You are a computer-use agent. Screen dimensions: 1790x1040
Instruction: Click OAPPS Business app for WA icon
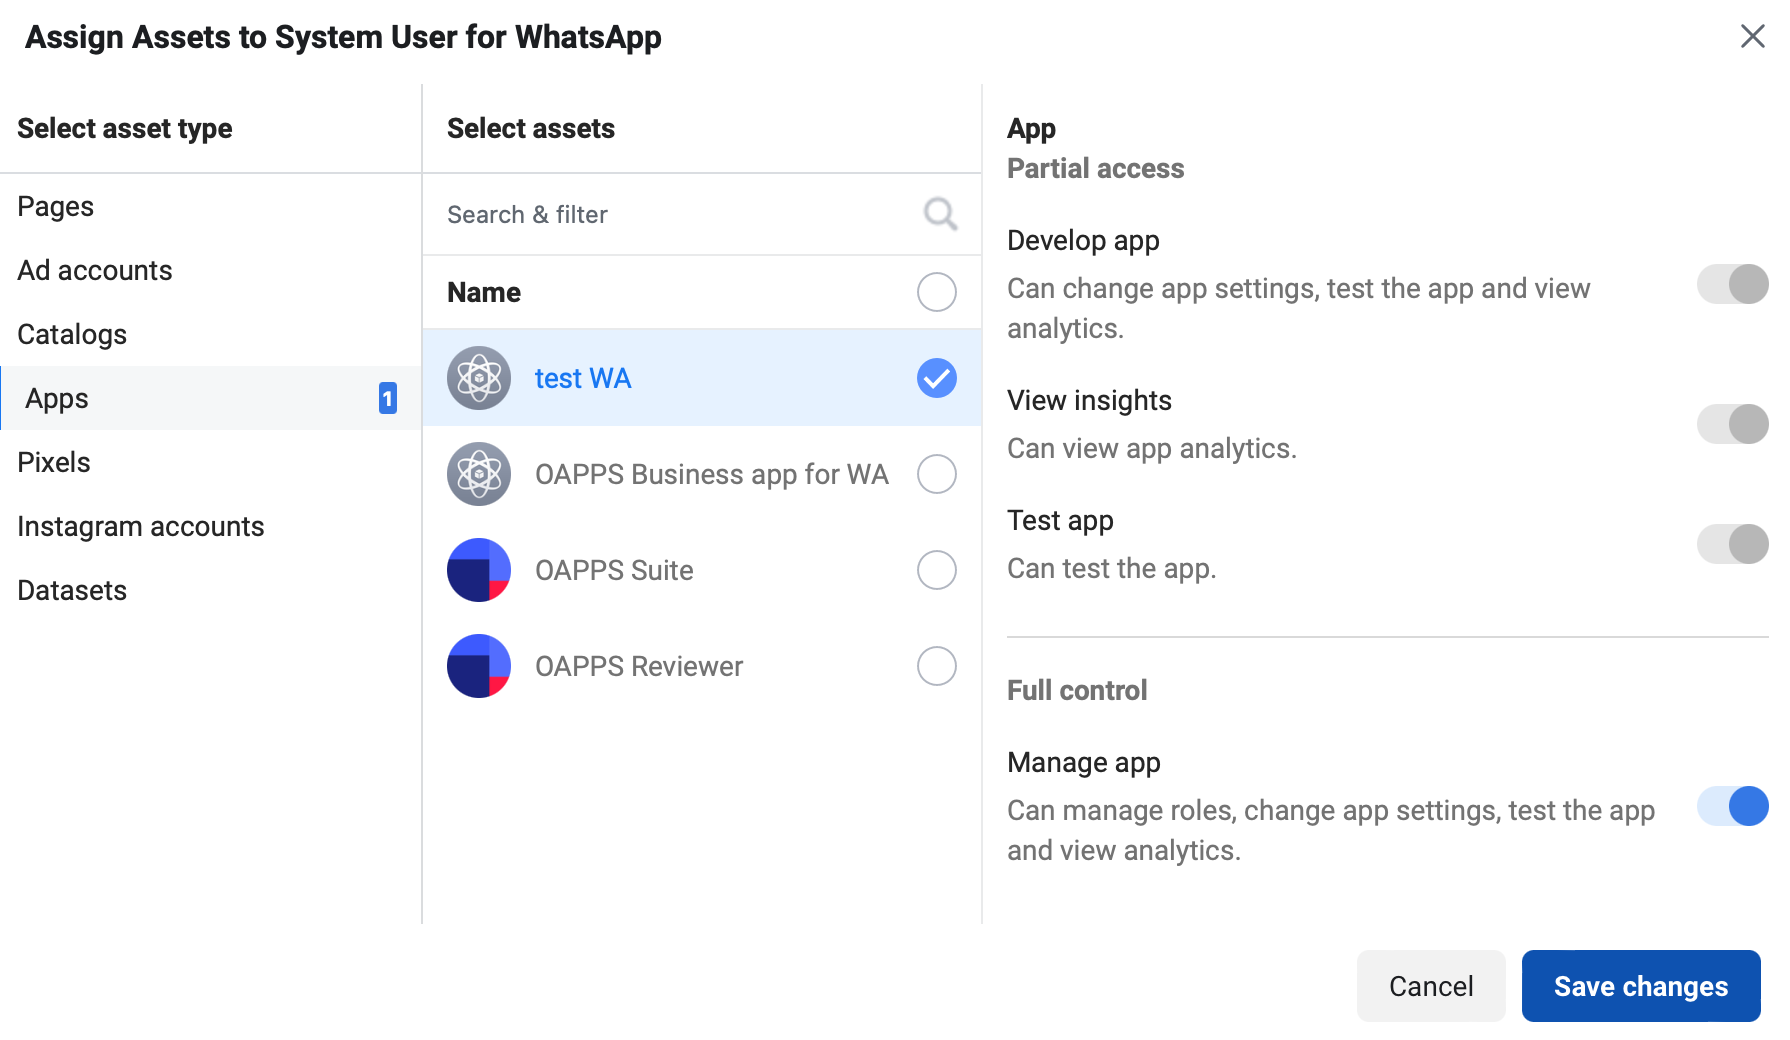479,474
